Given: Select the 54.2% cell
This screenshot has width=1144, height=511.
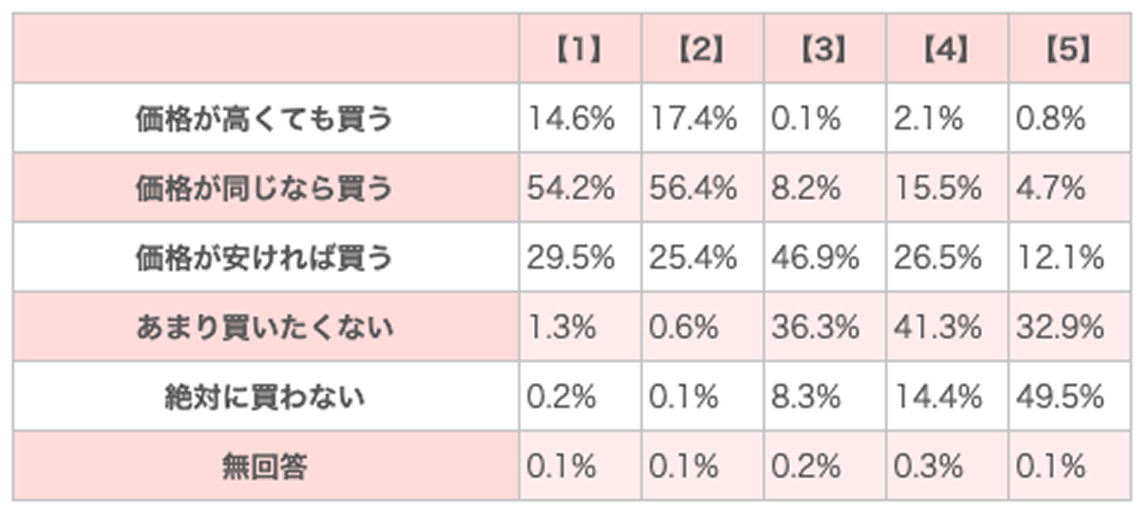Looking at the screenshot, I should [x=570, y=189].
